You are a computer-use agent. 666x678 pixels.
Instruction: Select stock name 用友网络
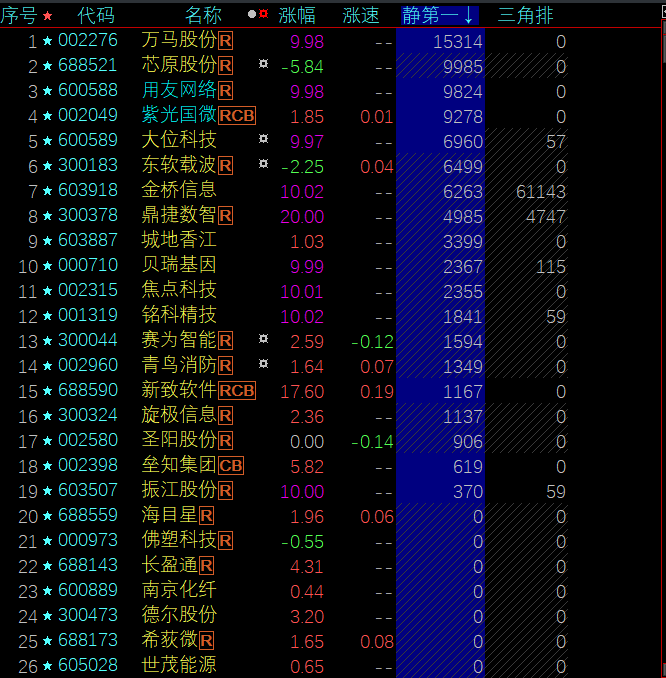(x=179, y=90)
